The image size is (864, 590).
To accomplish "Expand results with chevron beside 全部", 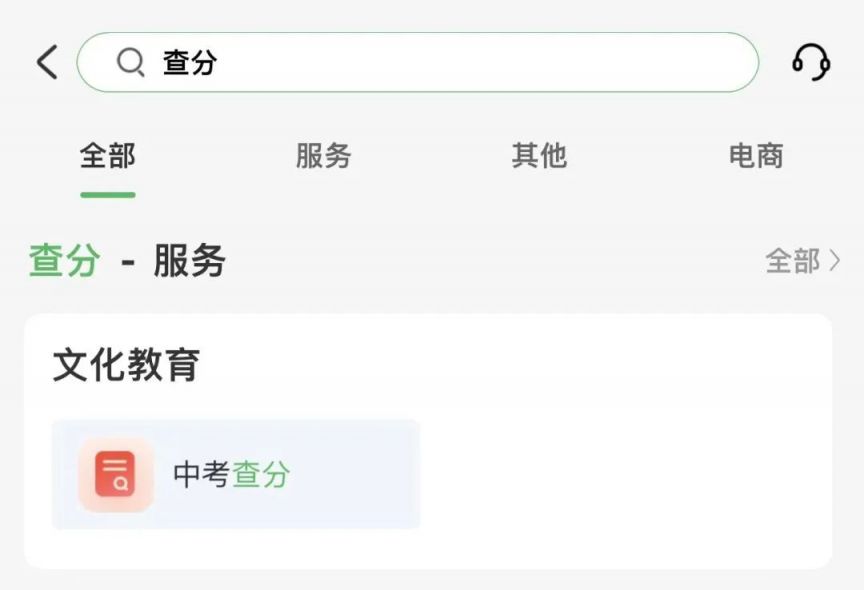I will pos(834,261).
